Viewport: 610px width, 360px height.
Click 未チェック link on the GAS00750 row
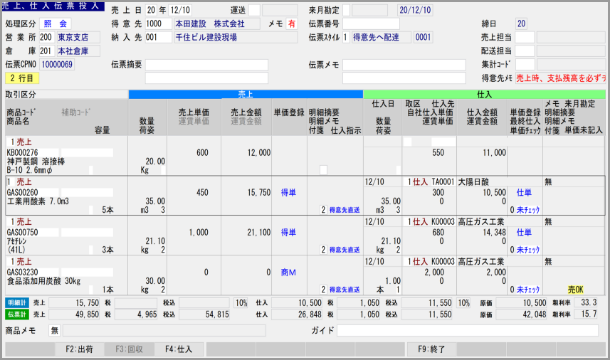(x=528, y=250)
